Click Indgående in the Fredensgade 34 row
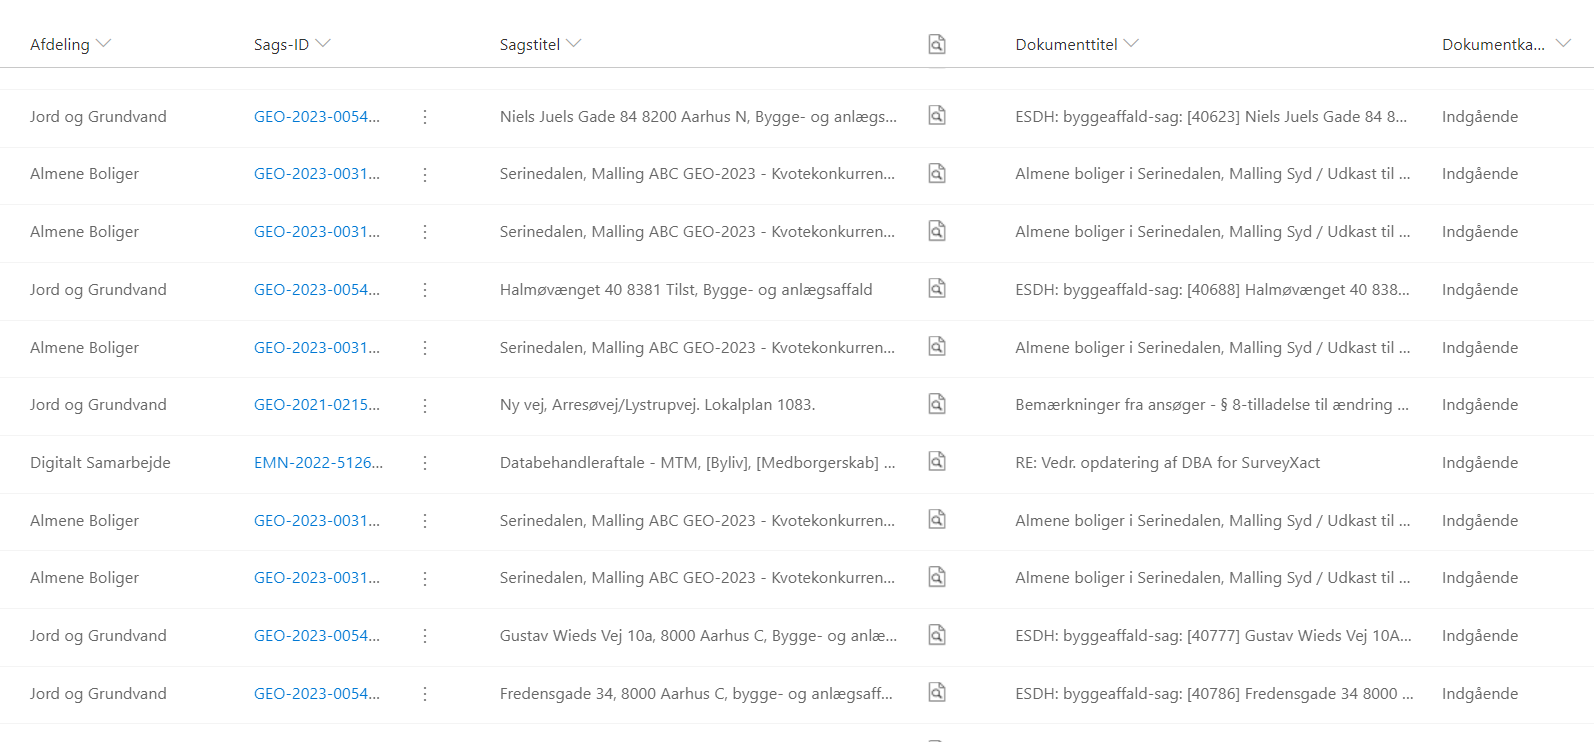The width and height of the screenshot is (1594, 743). point(1480,694)
